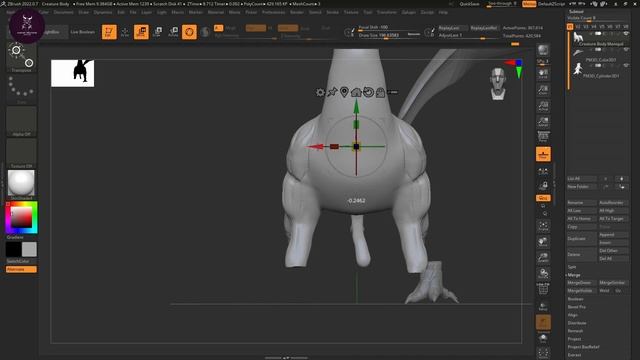Click the Zoom icon in right shelf

[543, 90]
